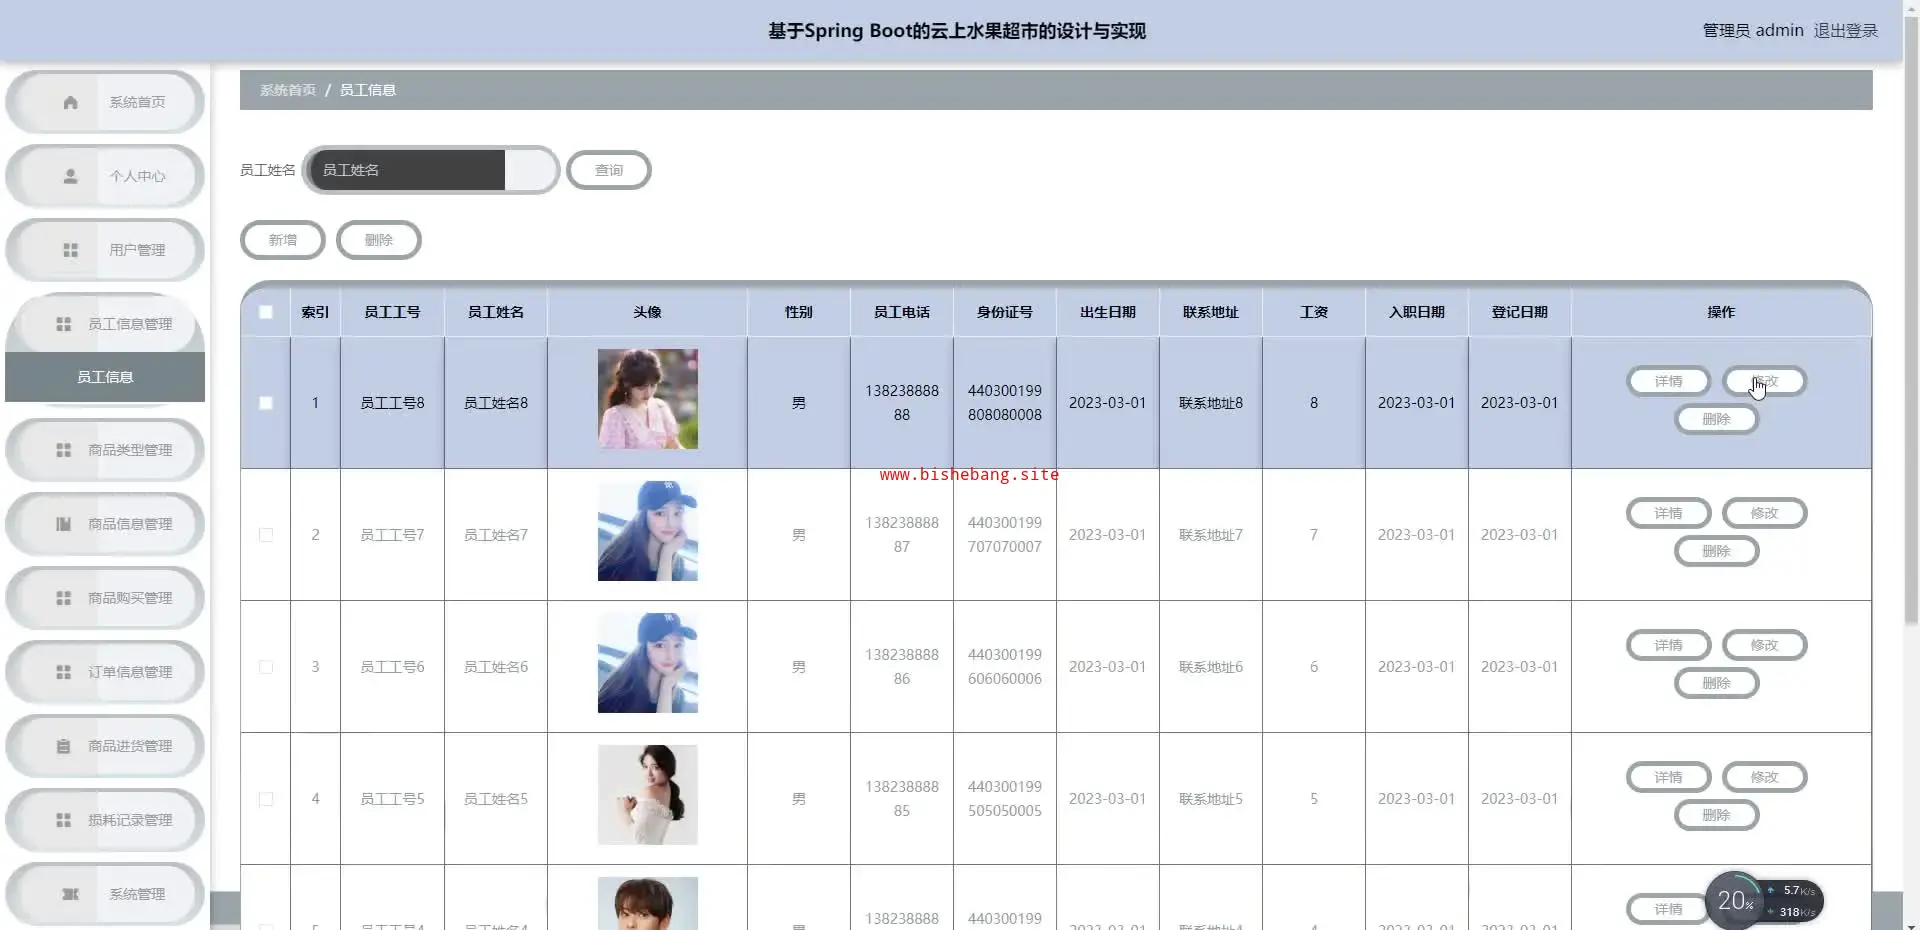Check the checkbox for row 员工工号6
This screenshot has height=930, width=1920.
[266, 667]
